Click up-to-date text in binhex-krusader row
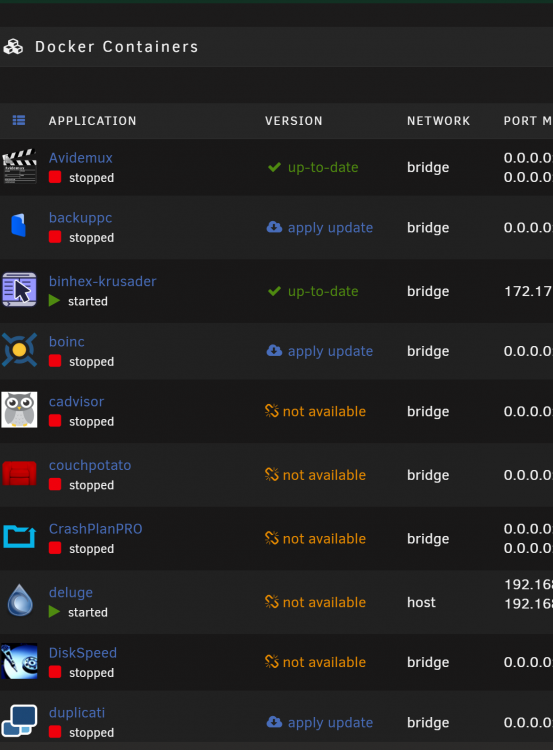553x750 pixels. 323,291
